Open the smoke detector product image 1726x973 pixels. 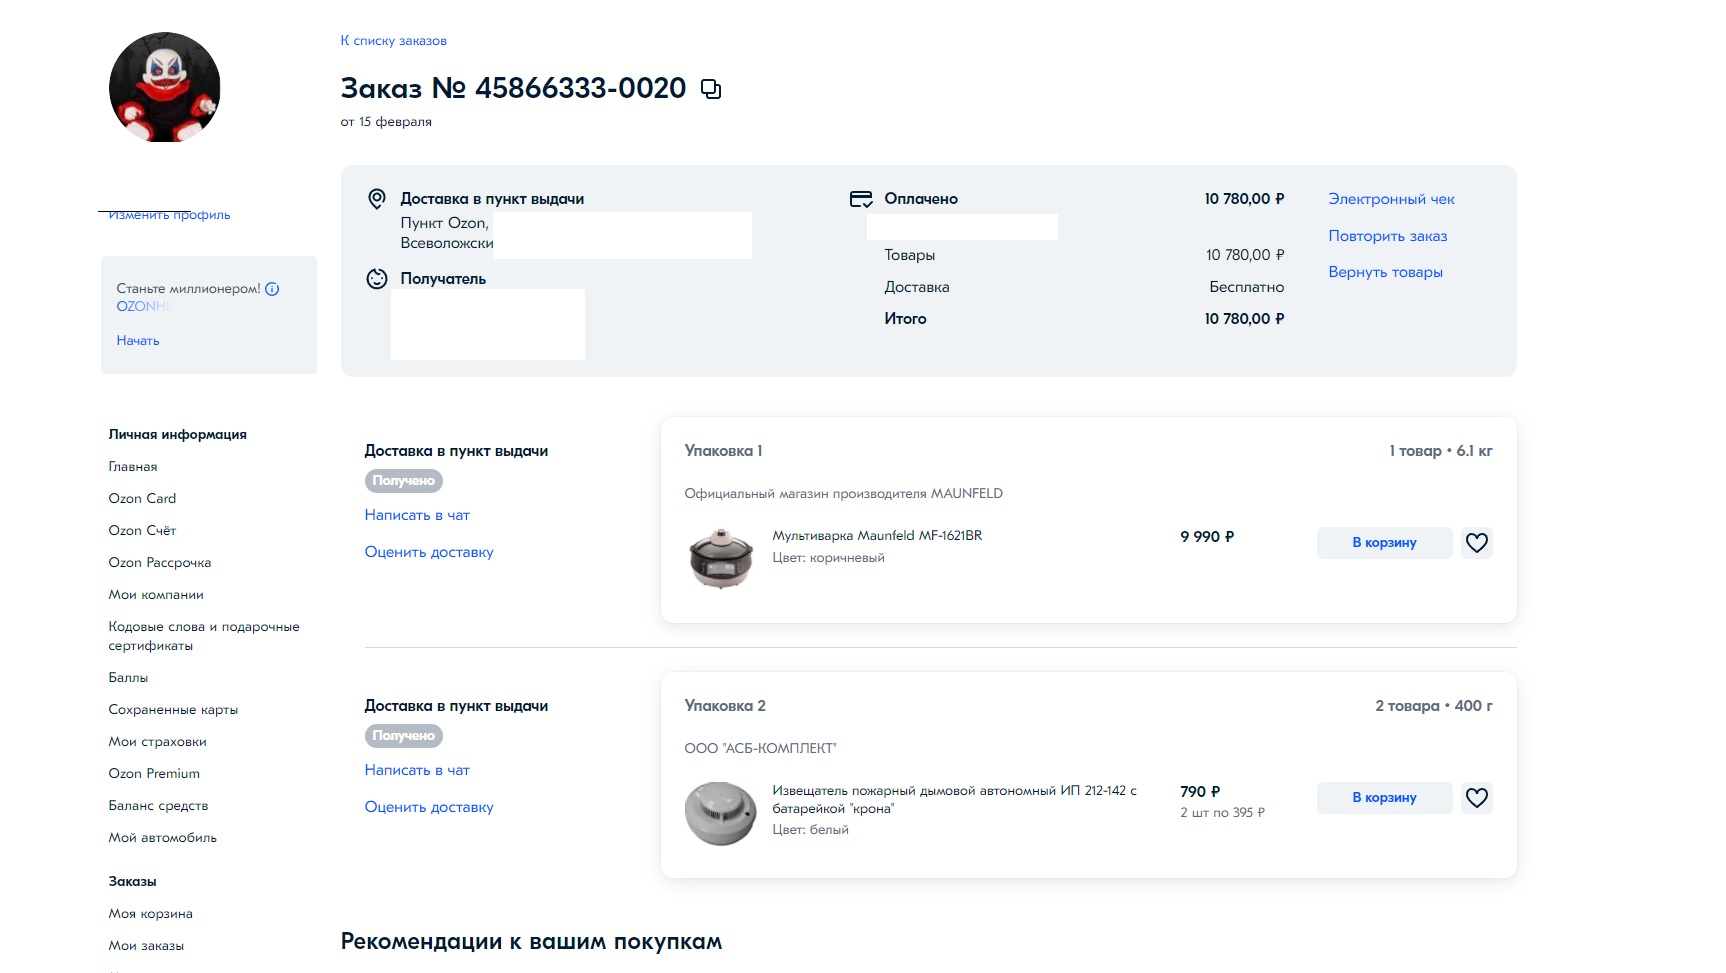pos(721,813)
